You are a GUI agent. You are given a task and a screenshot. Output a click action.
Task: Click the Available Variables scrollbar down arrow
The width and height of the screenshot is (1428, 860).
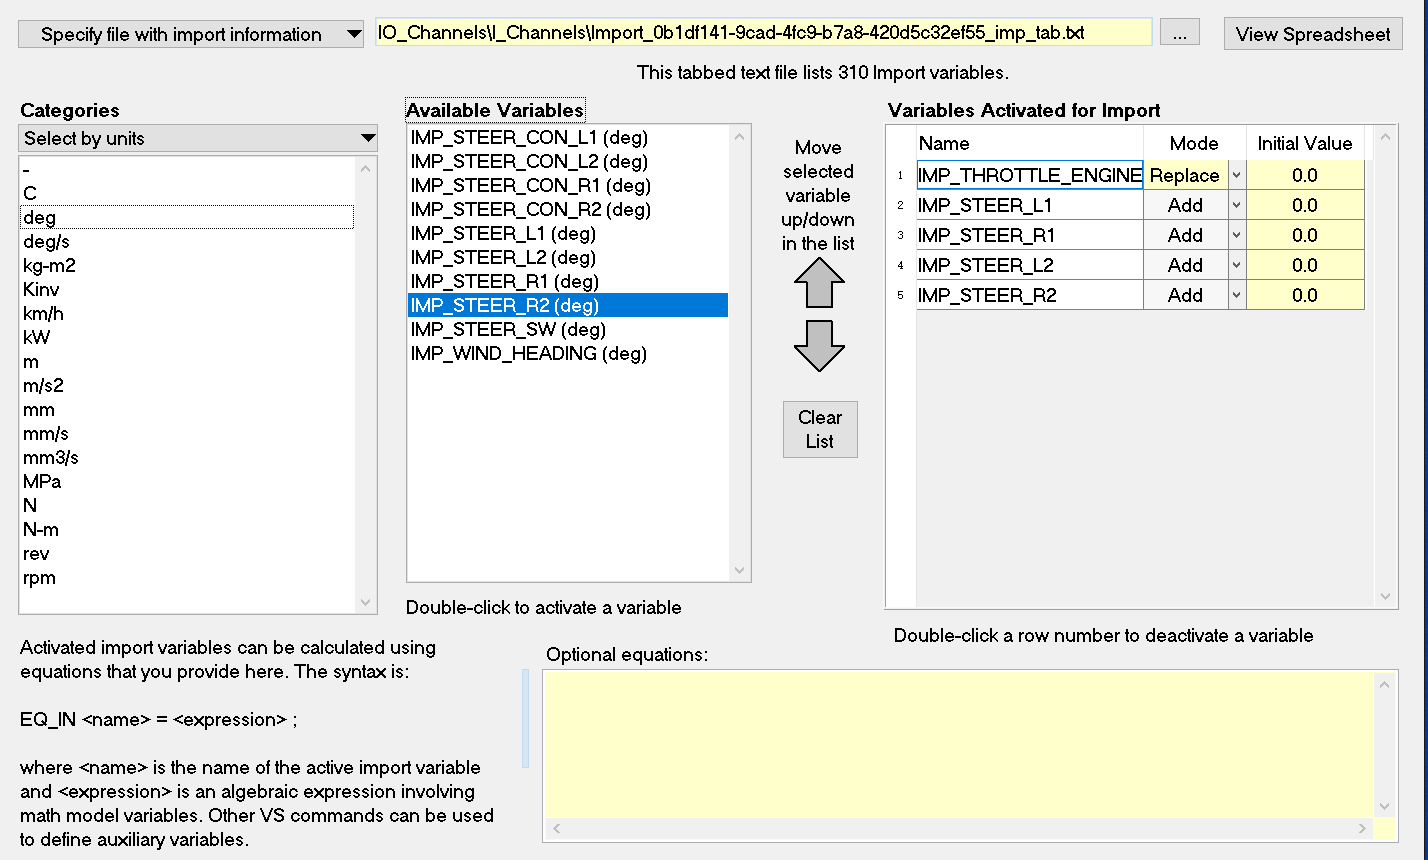pyautogui.click(x=740, y=571)
